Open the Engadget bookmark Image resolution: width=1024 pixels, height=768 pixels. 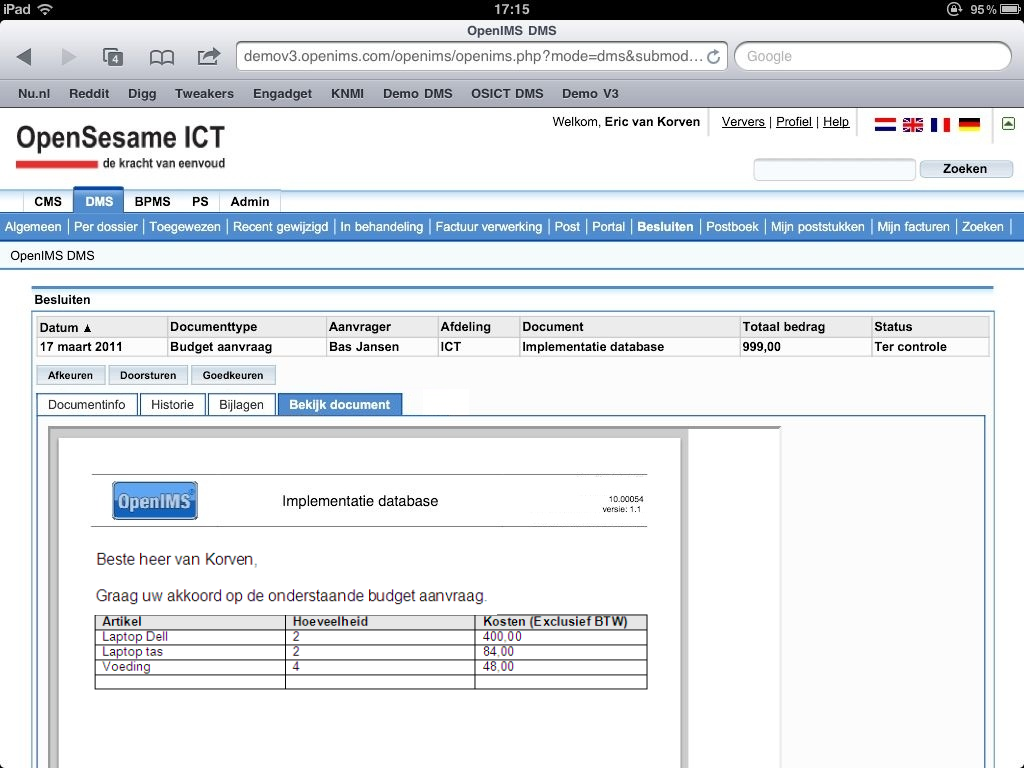282,93
